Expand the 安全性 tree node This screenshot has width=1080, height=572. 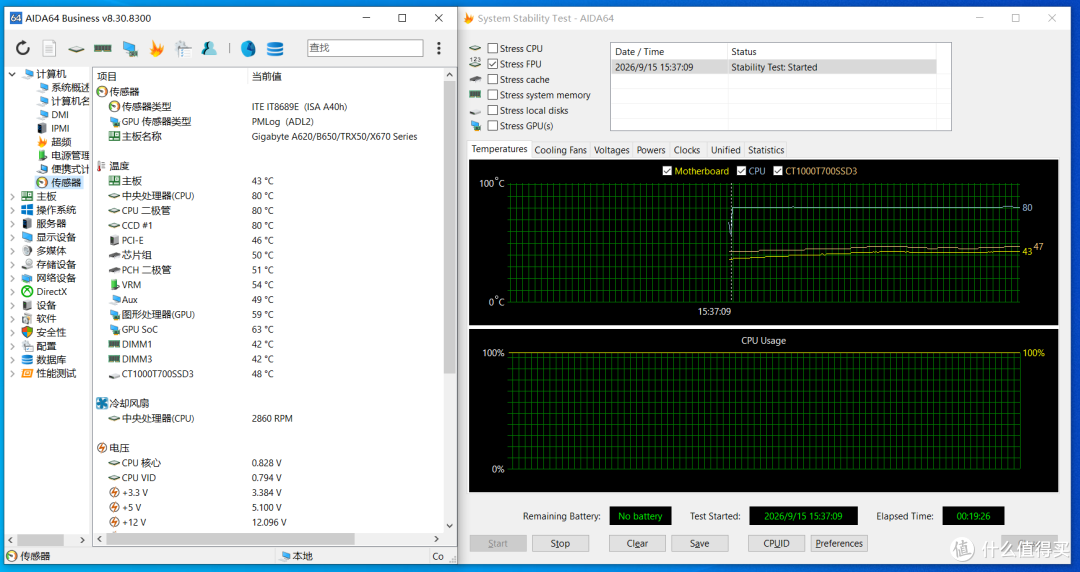tap(12, 333)
